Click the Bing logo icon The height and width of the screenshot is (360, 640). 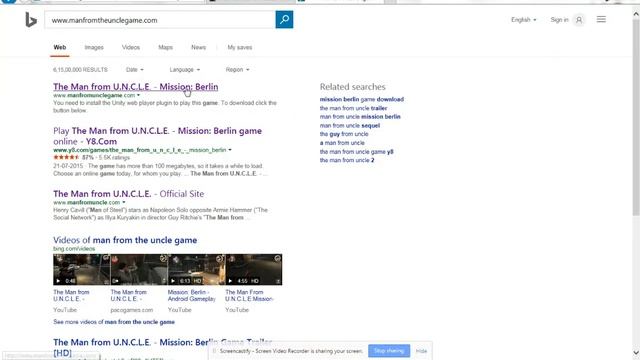click(31, 20)
